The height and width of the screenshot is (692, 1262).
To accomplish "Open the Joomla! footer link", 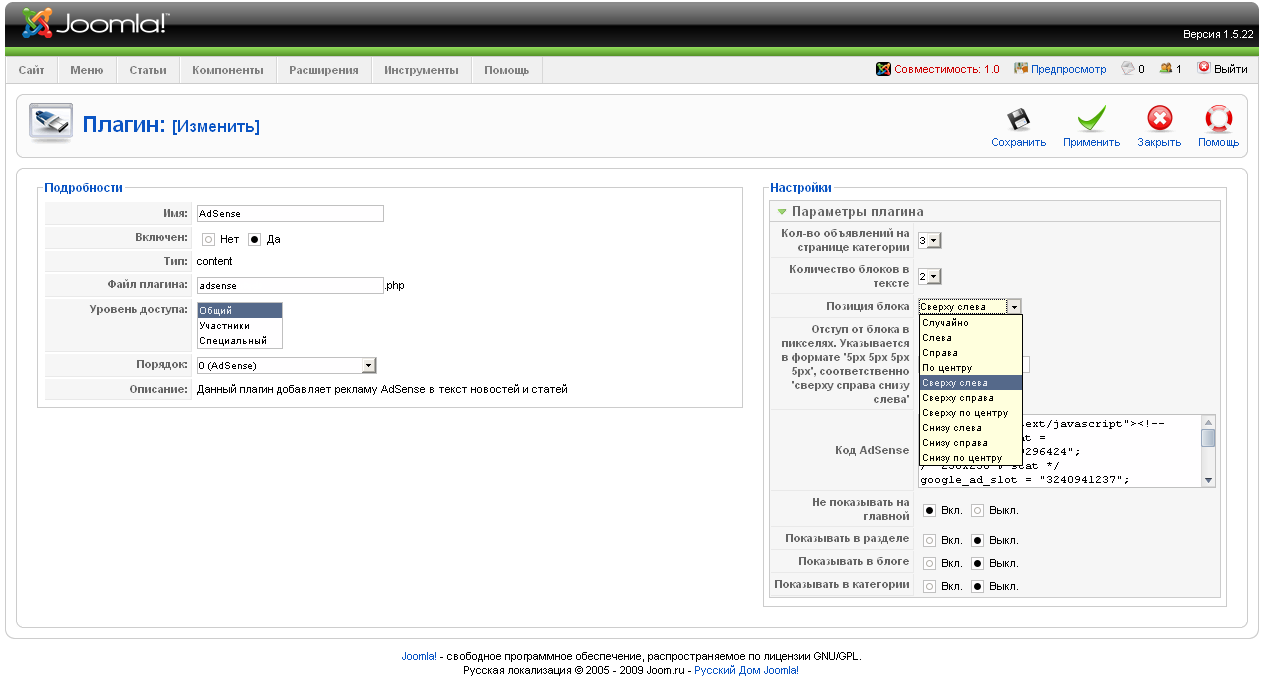I will coord(419,657).
